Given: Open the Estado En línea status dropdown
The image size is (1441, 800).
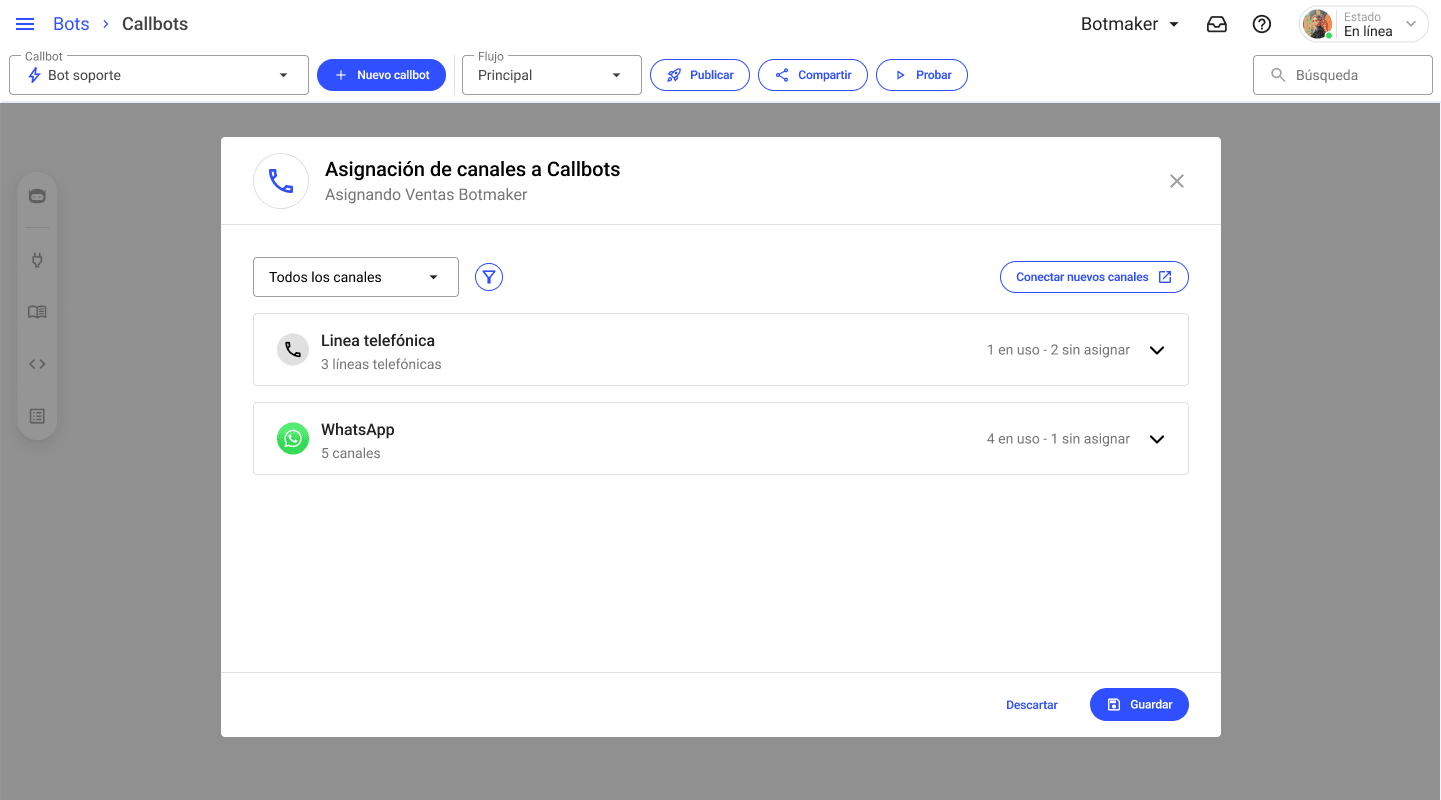Looking at the screenshot, I should pyautogui.click(x=1364, y=24).
